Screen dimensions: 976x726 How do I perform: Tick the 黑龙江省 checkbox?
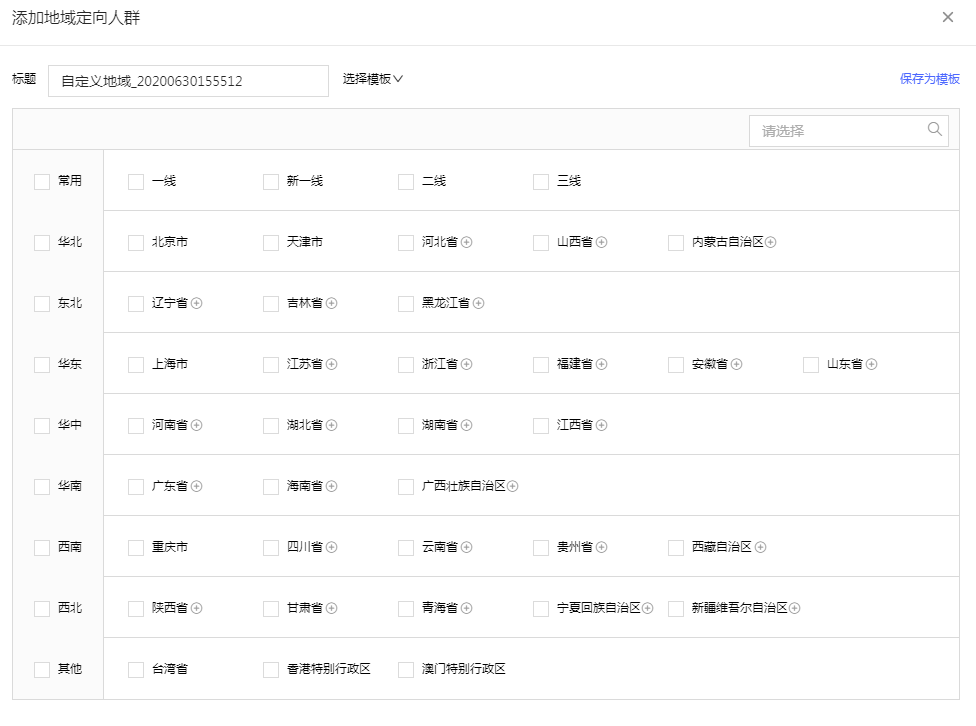coord(406,304)
